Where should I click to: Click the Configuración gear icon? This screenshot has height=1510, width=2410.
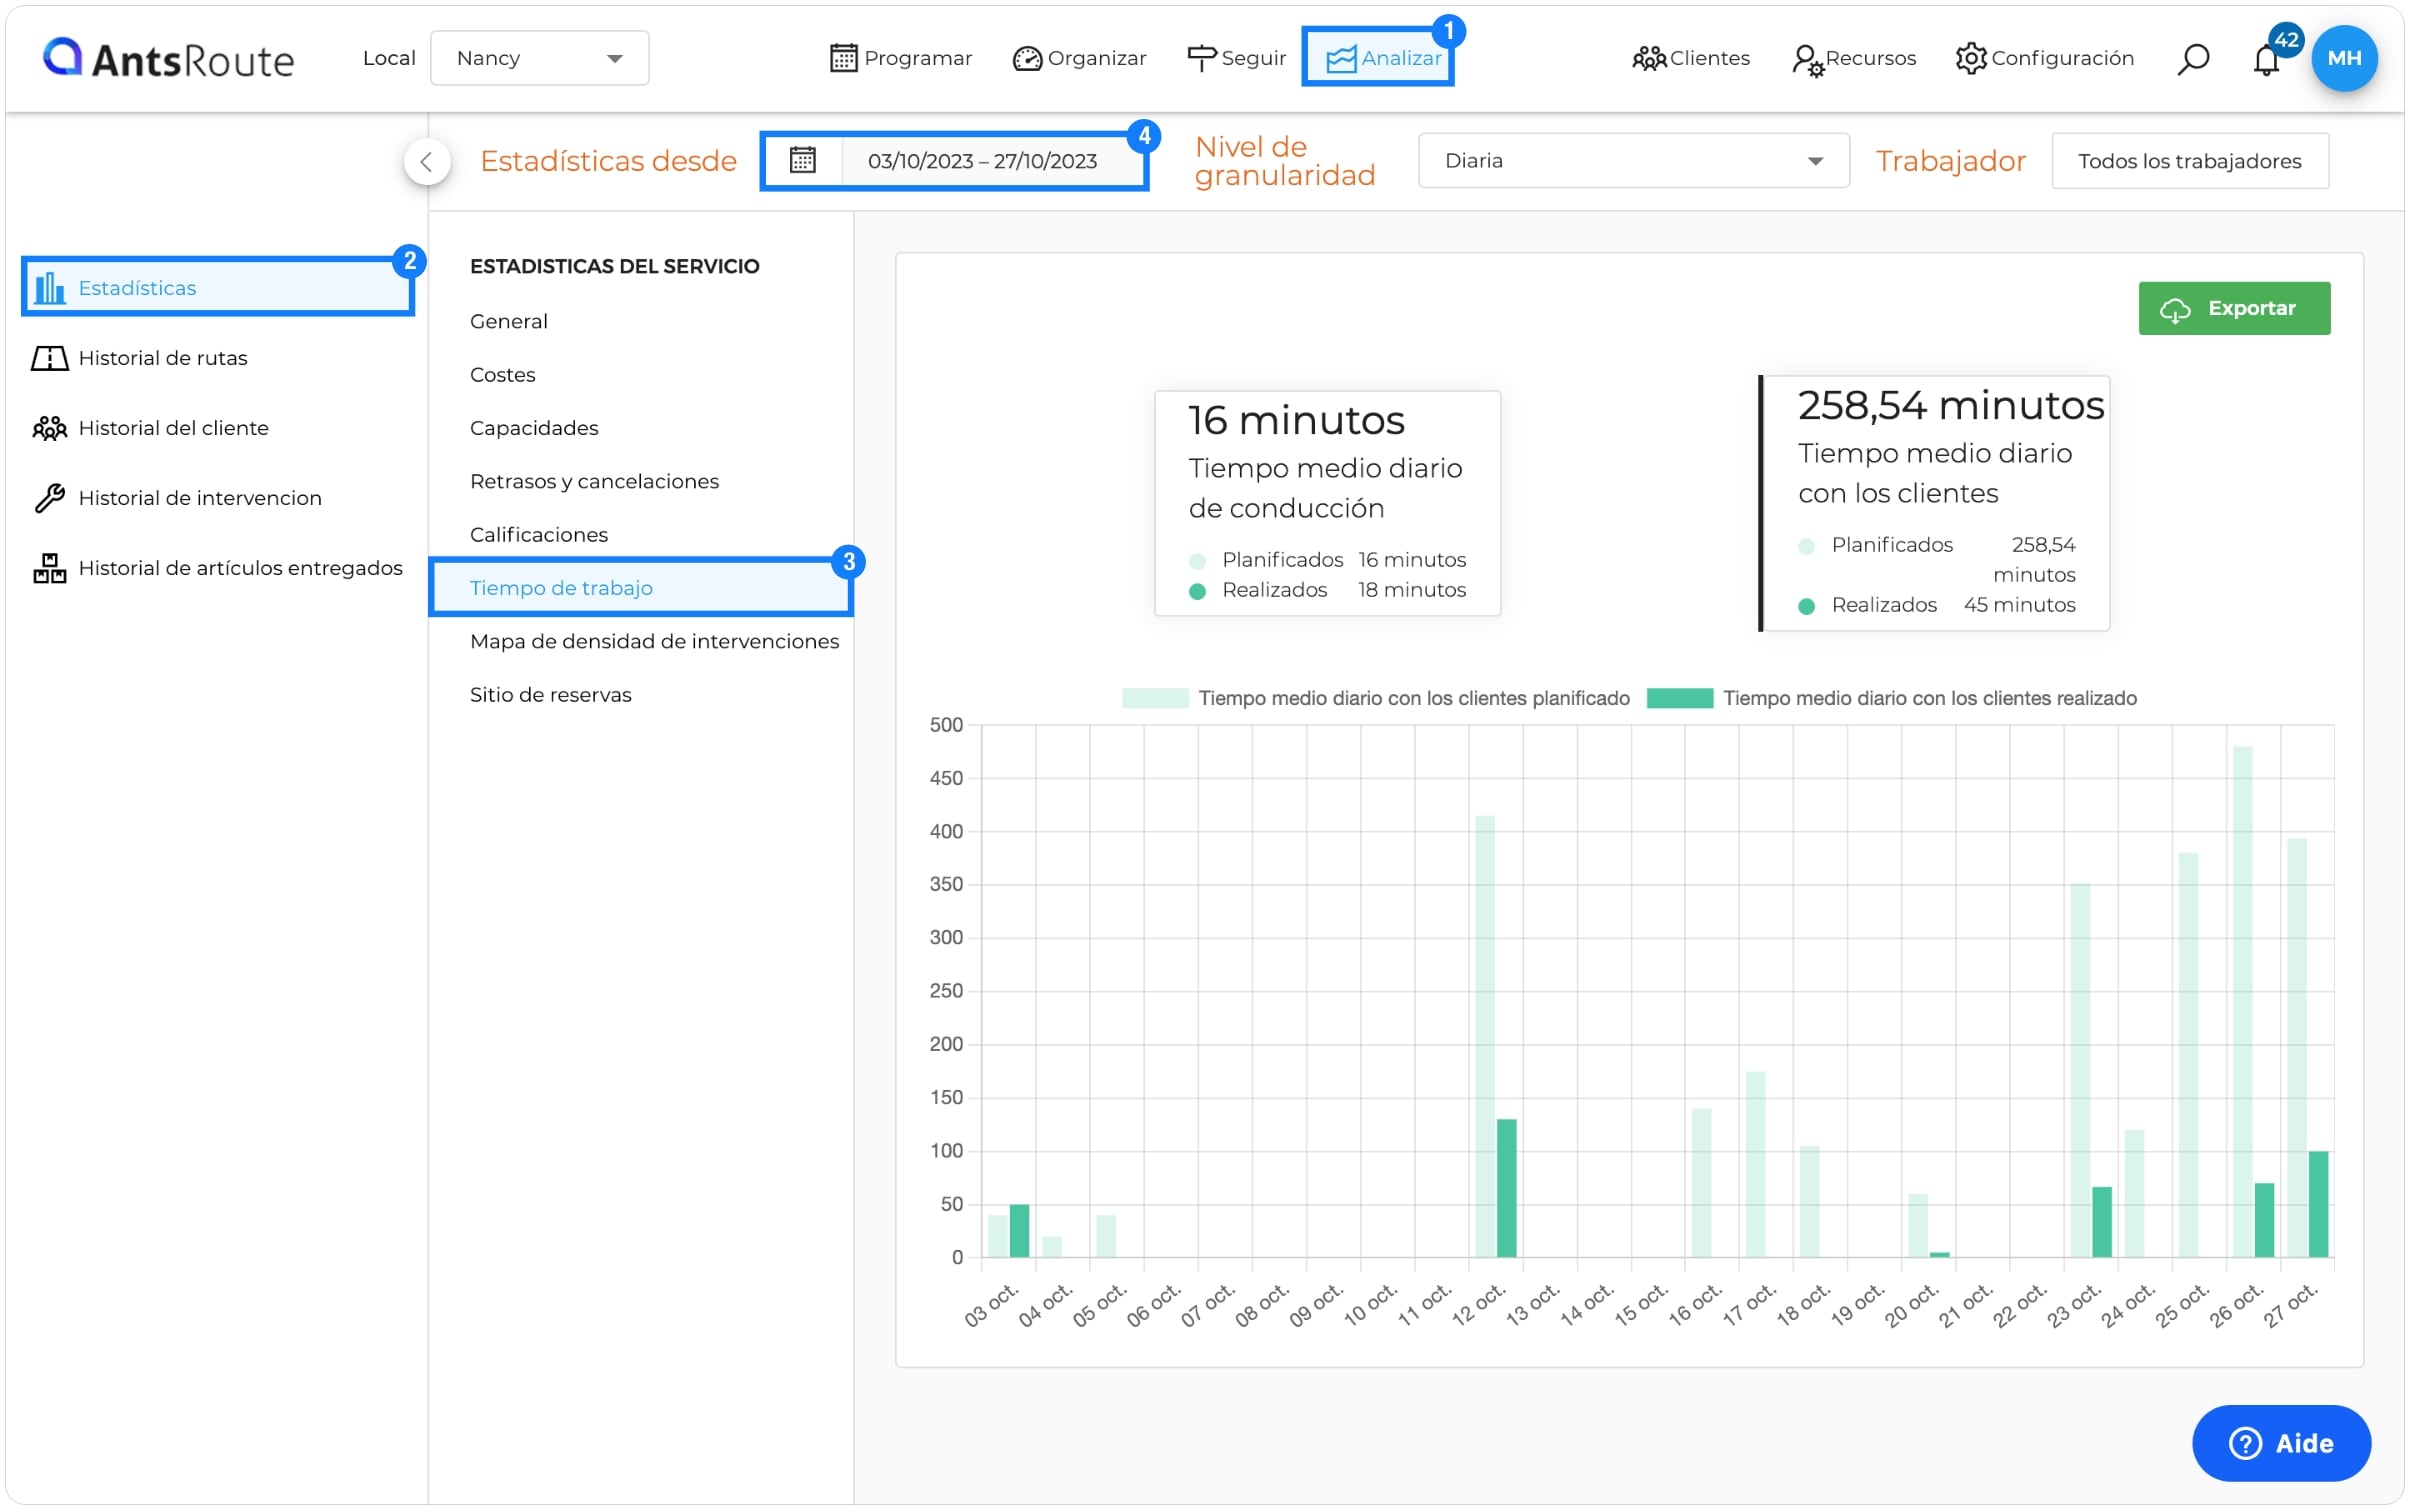click(x=1970, y=58)
